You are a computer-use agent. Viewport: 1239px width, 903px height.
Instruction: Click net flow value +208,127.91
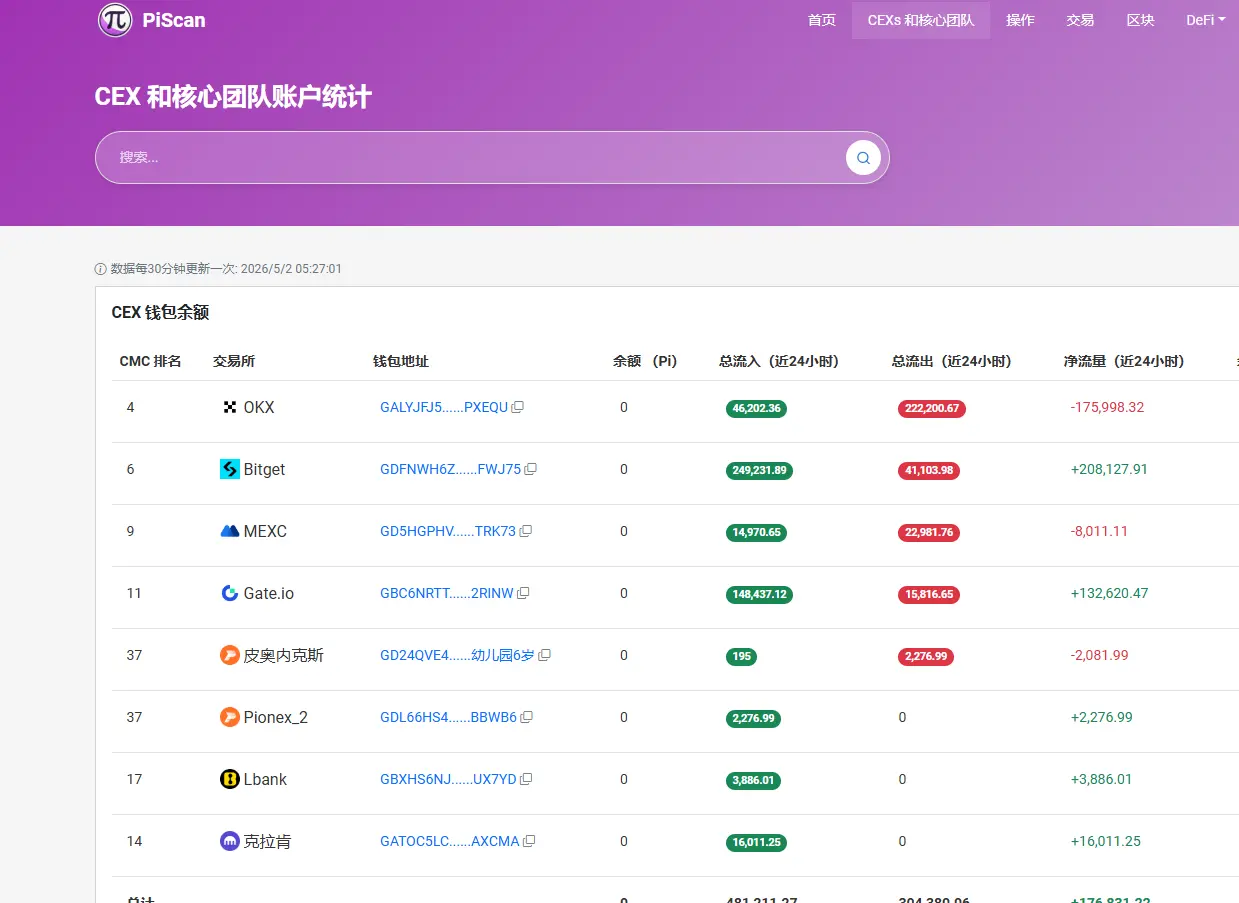(1109, 470)
